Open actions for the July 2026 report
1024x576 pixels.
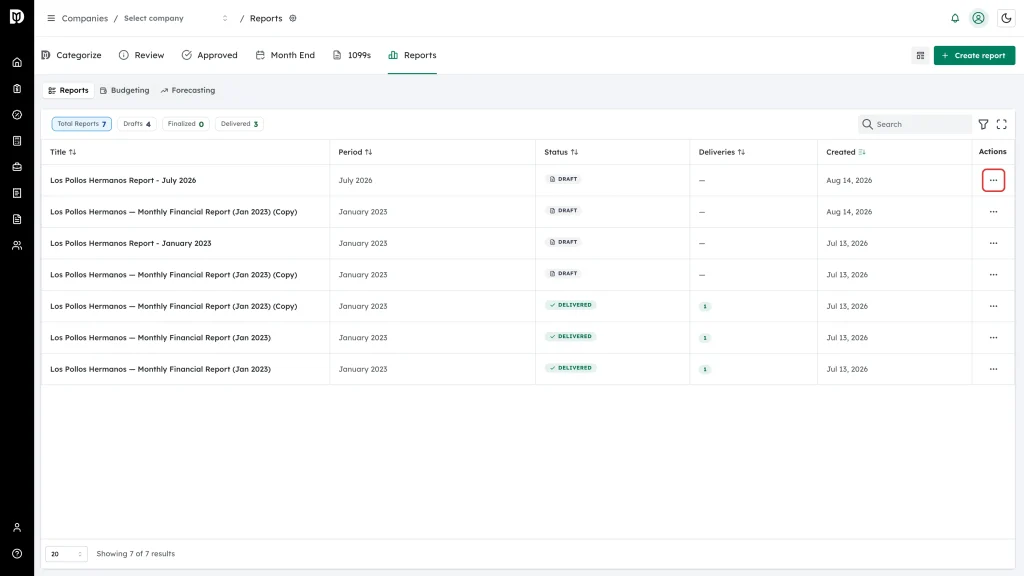click(x=993, y=180)
